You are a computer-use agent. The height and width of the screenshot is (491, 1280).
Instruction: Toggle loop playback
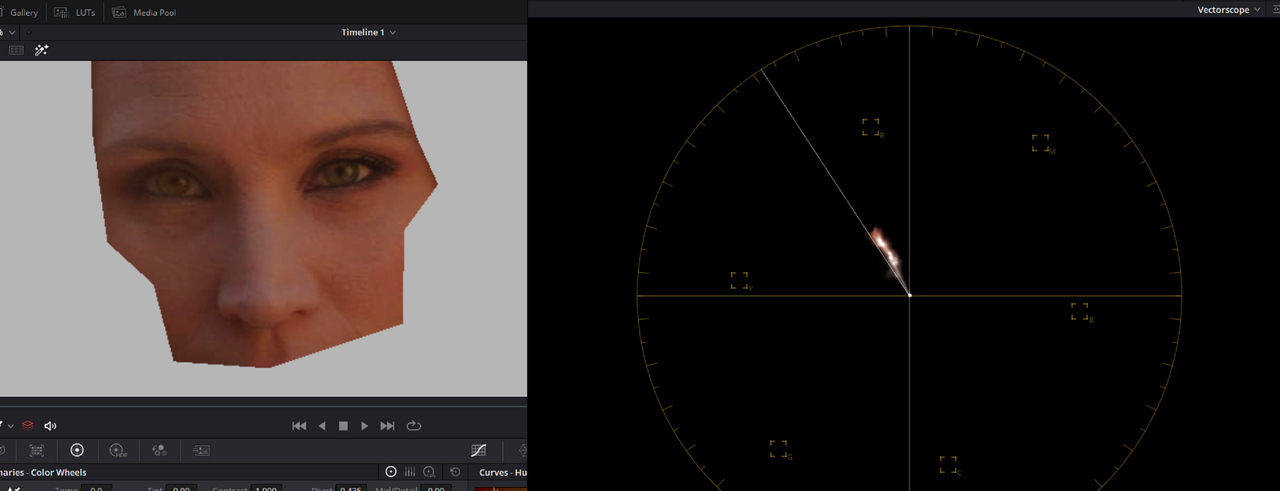click(414, 426)
